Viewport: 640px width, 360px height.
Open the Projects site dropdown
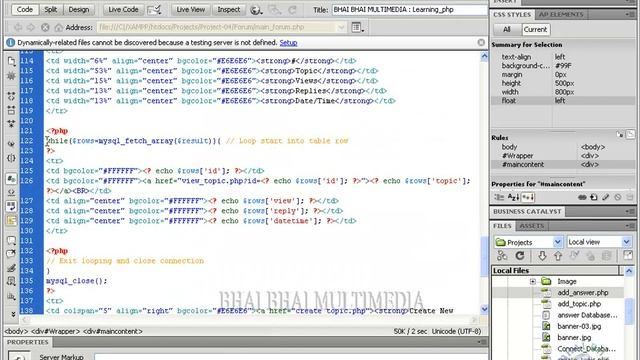[x=558, y=242]
